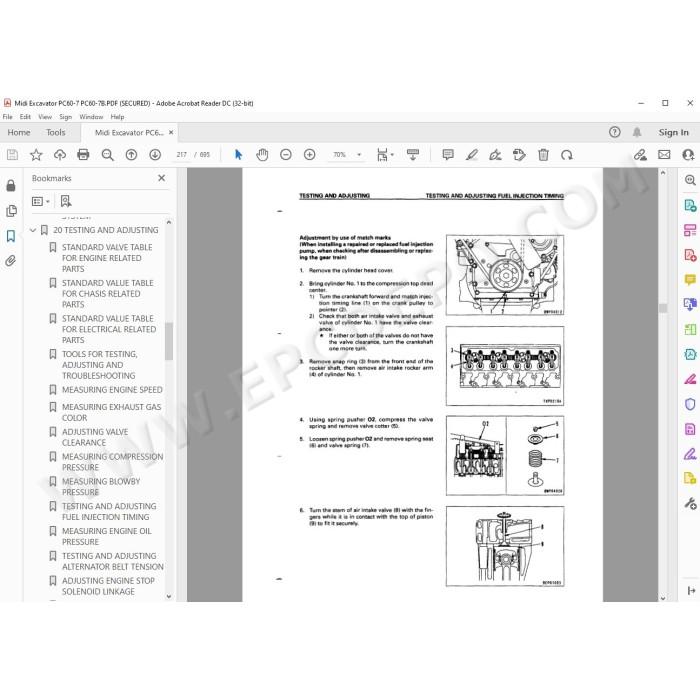Open MEASURING ENGINE OIL PRESSURE bookmark

pos(107,536)
